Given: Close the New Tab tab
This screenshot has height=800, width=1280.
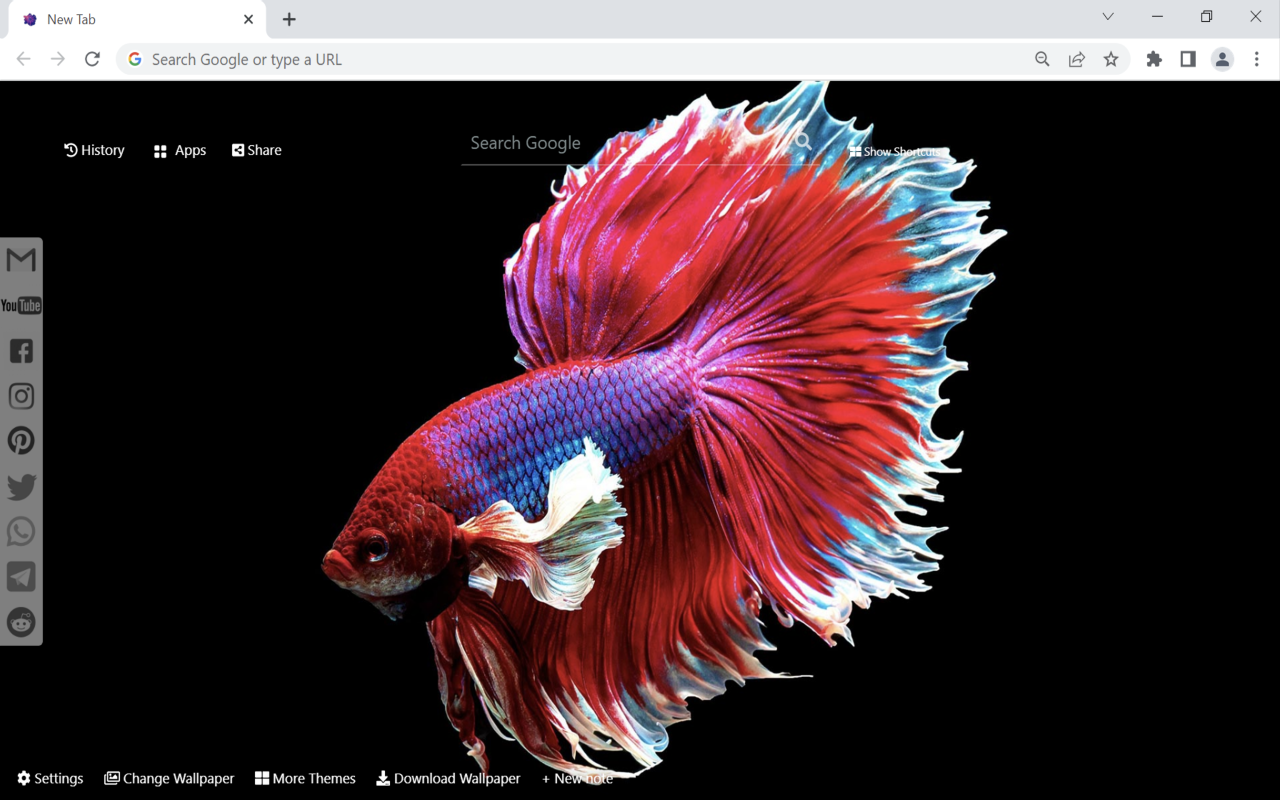Looking at the screenshot, I should [248, 19].
